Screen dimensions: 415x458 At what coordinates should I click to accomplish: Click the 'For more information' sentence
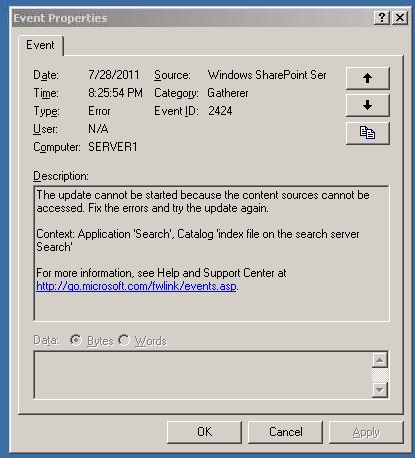161,273
